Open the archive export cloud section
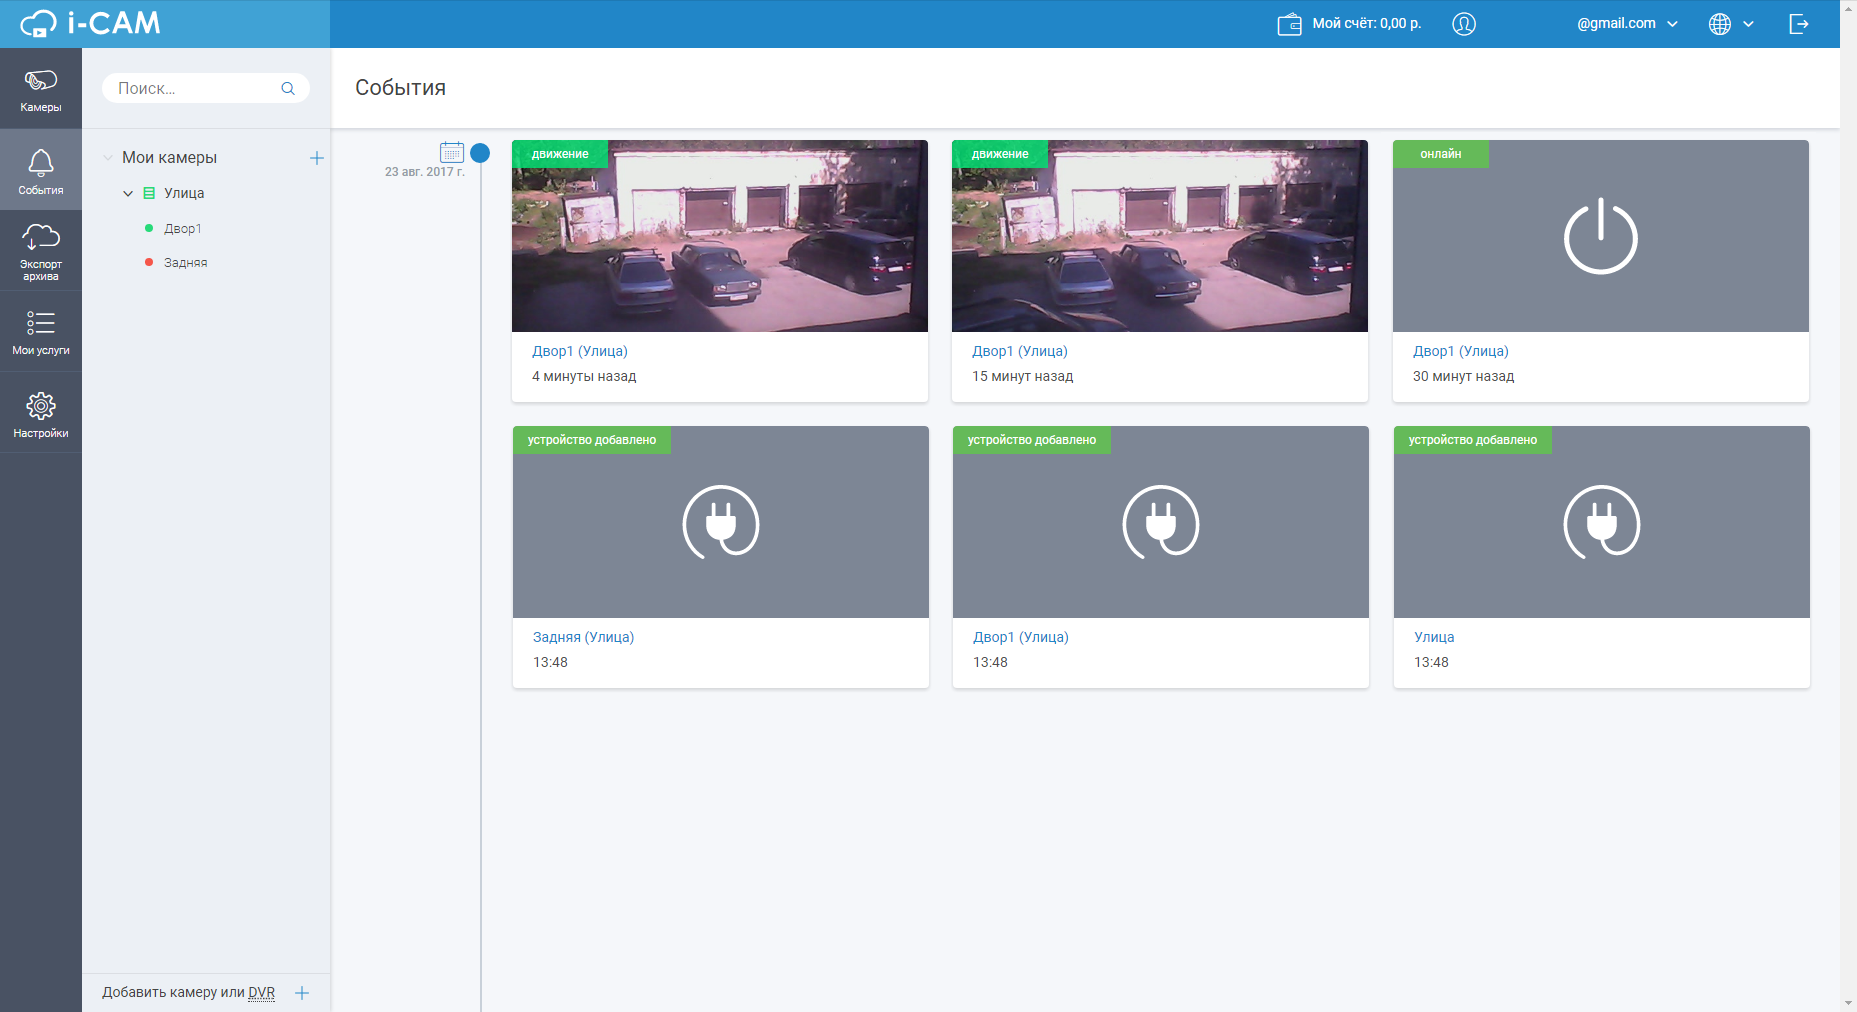1857x1012 pixels. 41,251
